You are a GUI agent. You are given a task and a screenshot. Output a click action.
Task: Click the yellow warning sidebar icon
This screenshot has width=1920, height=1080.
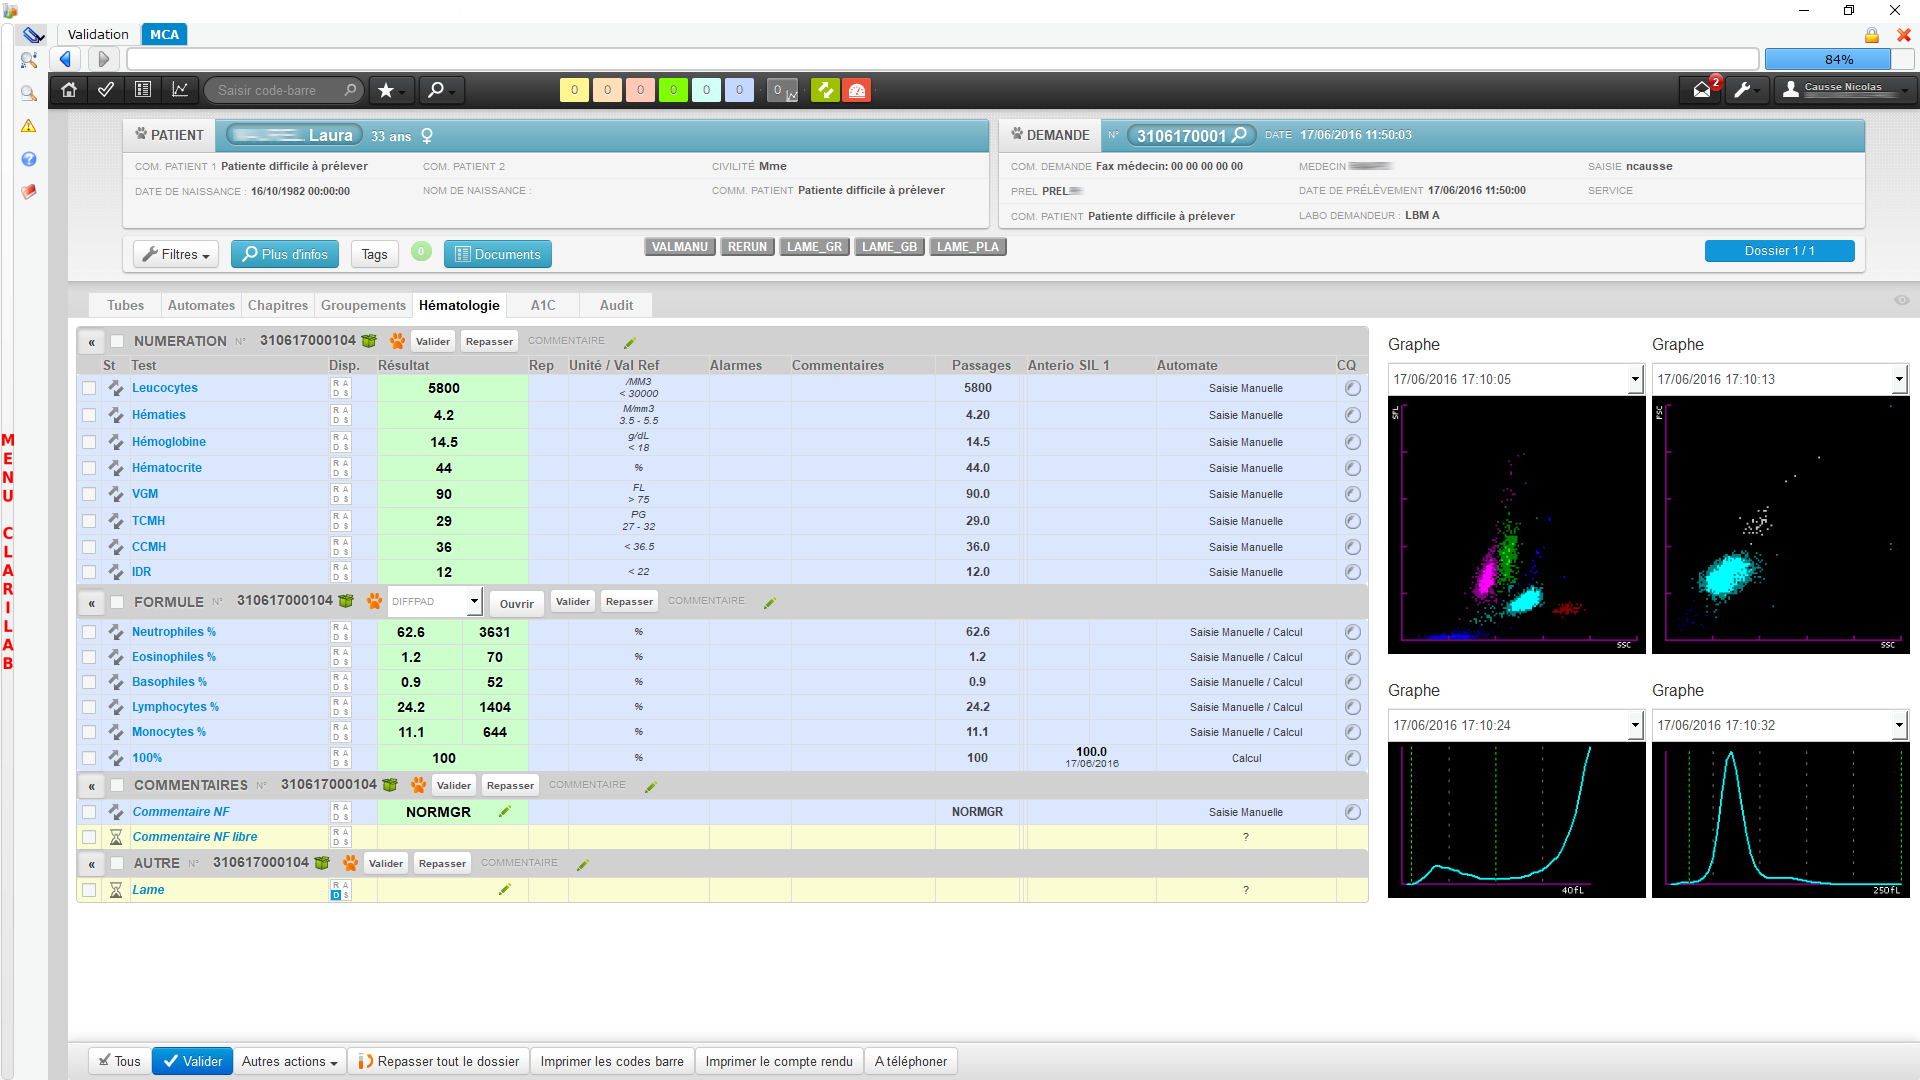pyautogui.click(x=29, y=126)
